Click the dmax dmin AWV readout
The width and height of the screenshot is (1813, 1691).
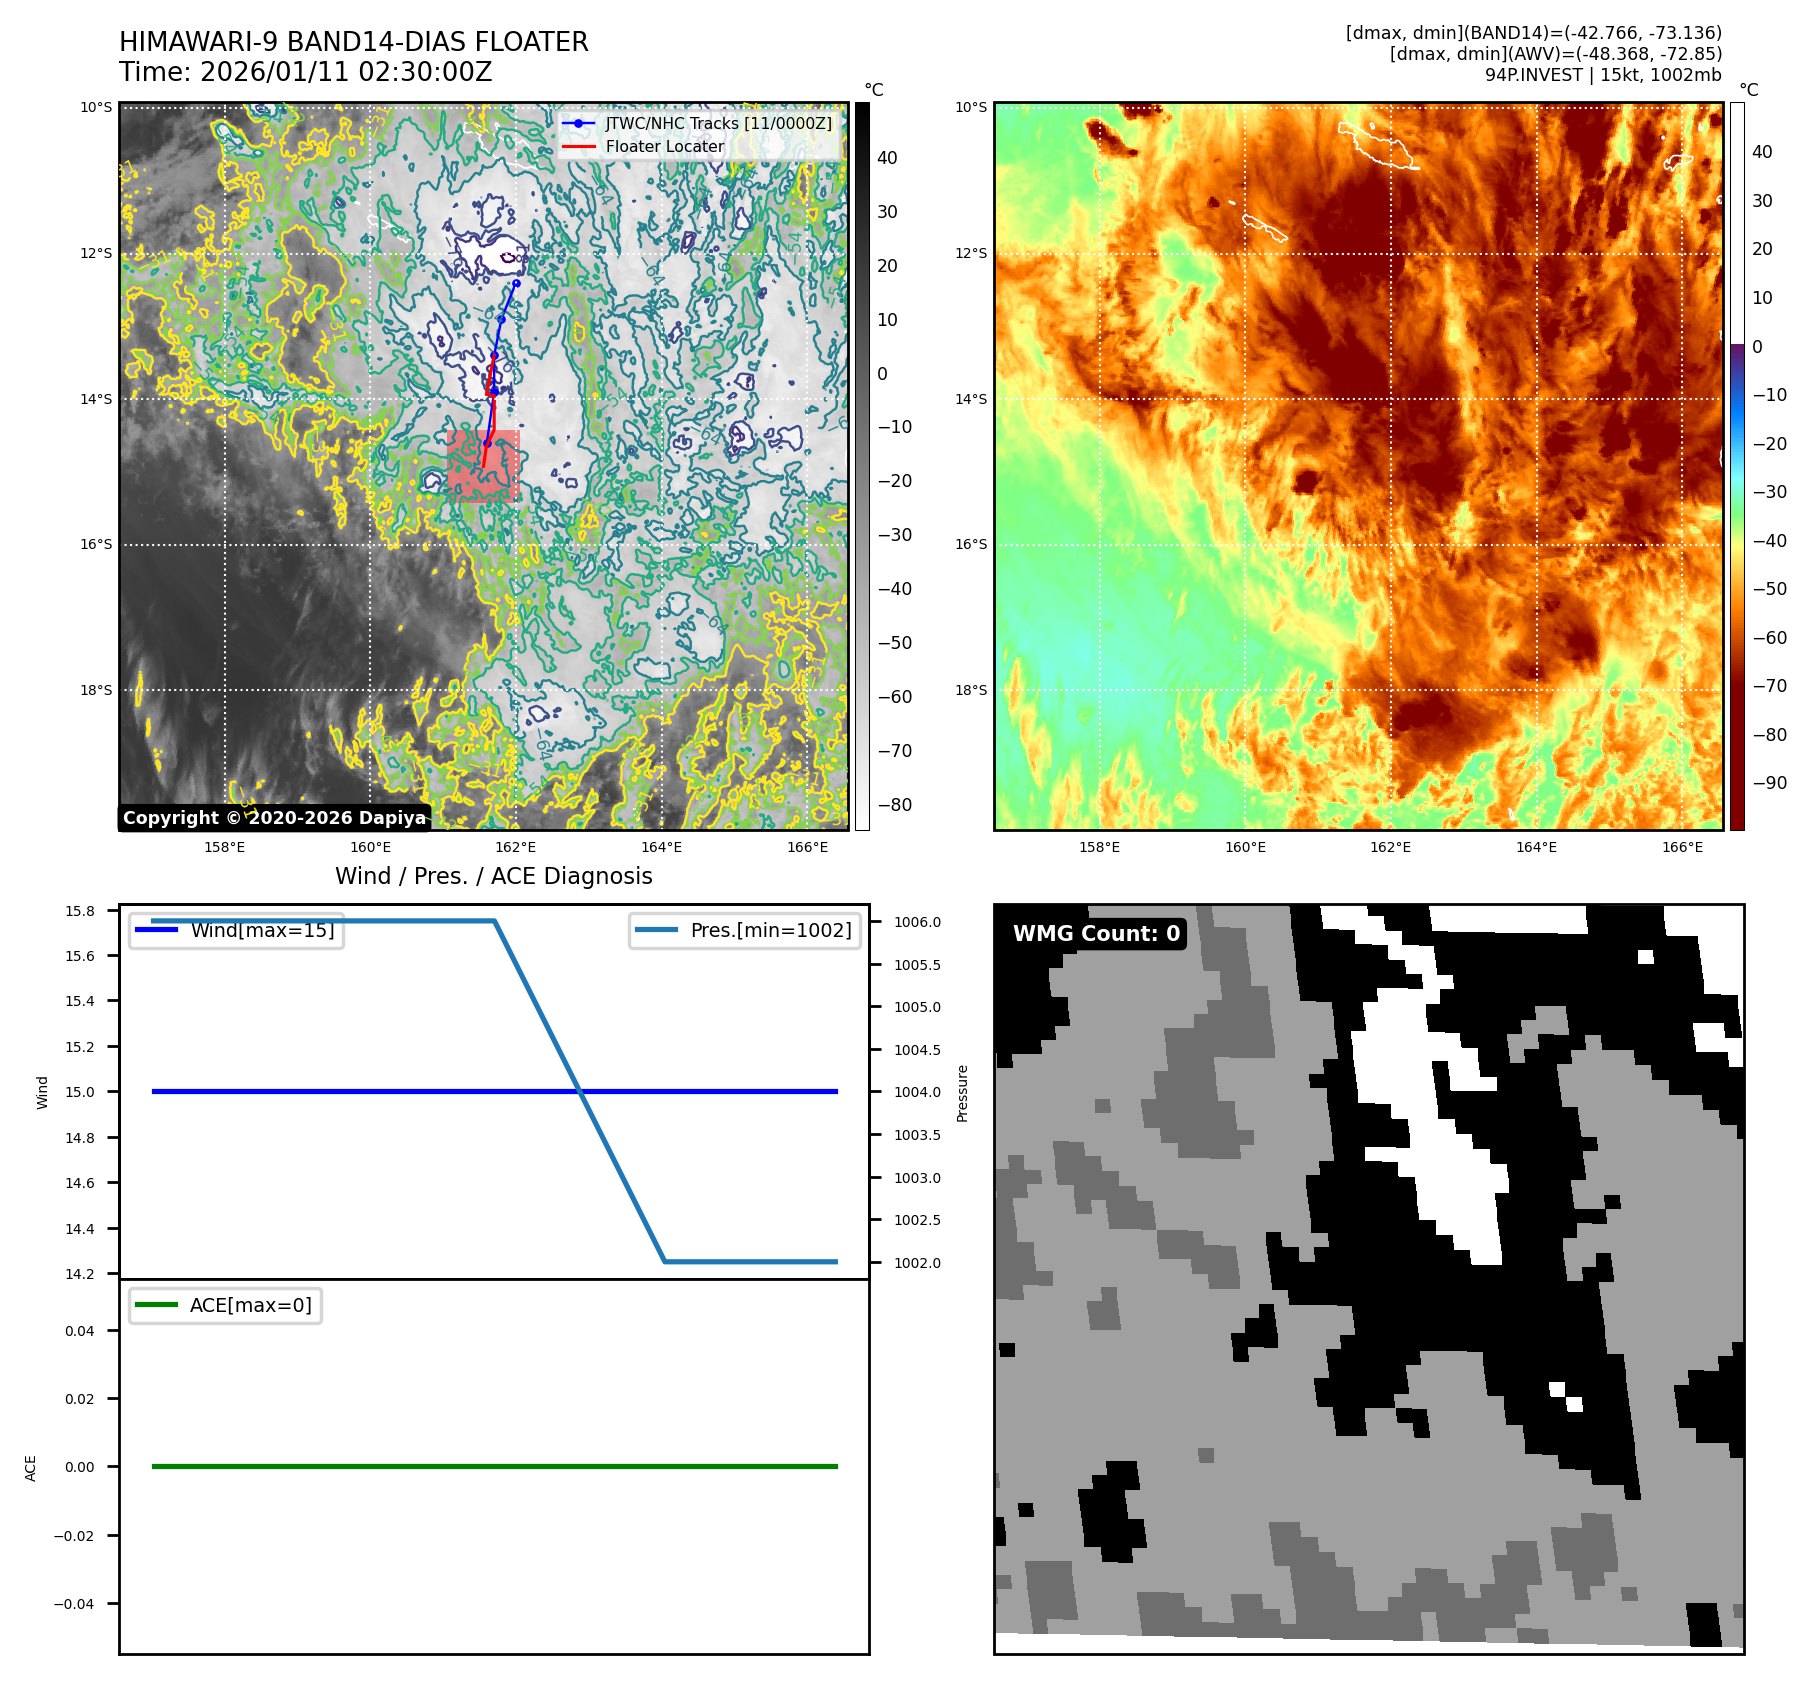tap(1555, 54)
